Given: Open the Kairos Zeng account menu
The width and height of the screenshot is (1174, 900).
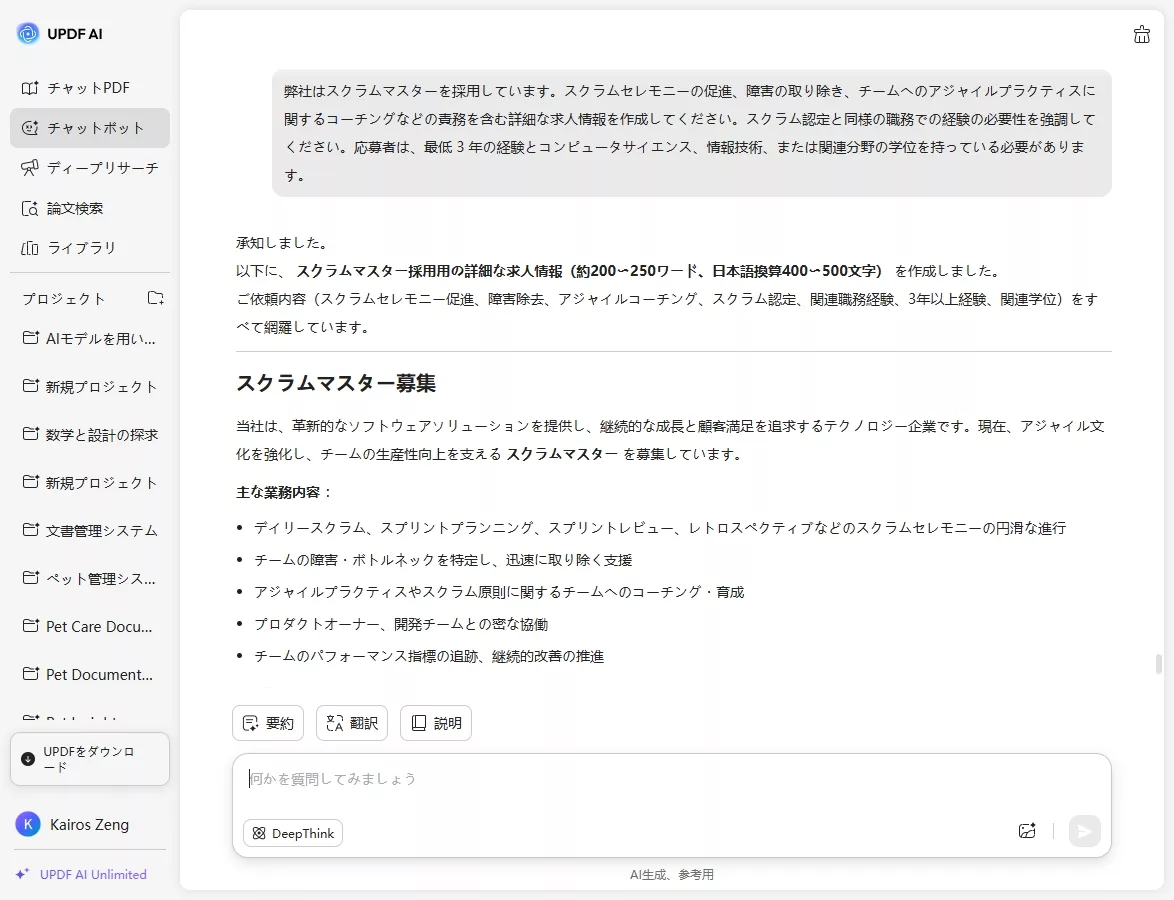Looking at the screenshot, I should (x=88, y=824).
